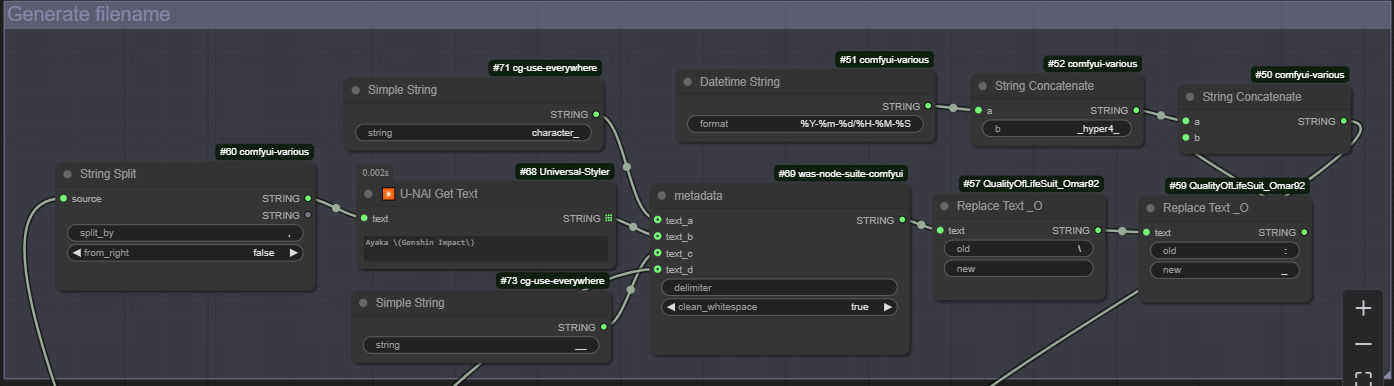Click the #51 comfyui-various badge
The height and width of the screenshot is (386, 1394).
pyautogui.click(x=885, y=60)
